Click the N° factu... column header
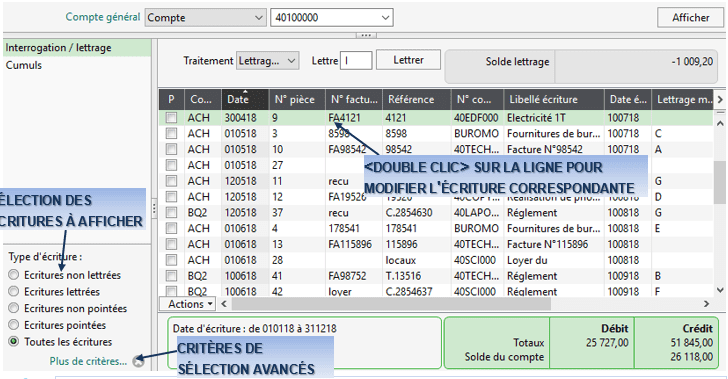The height and width of the screenshot is (379, 728). click(x=354, y=99)
